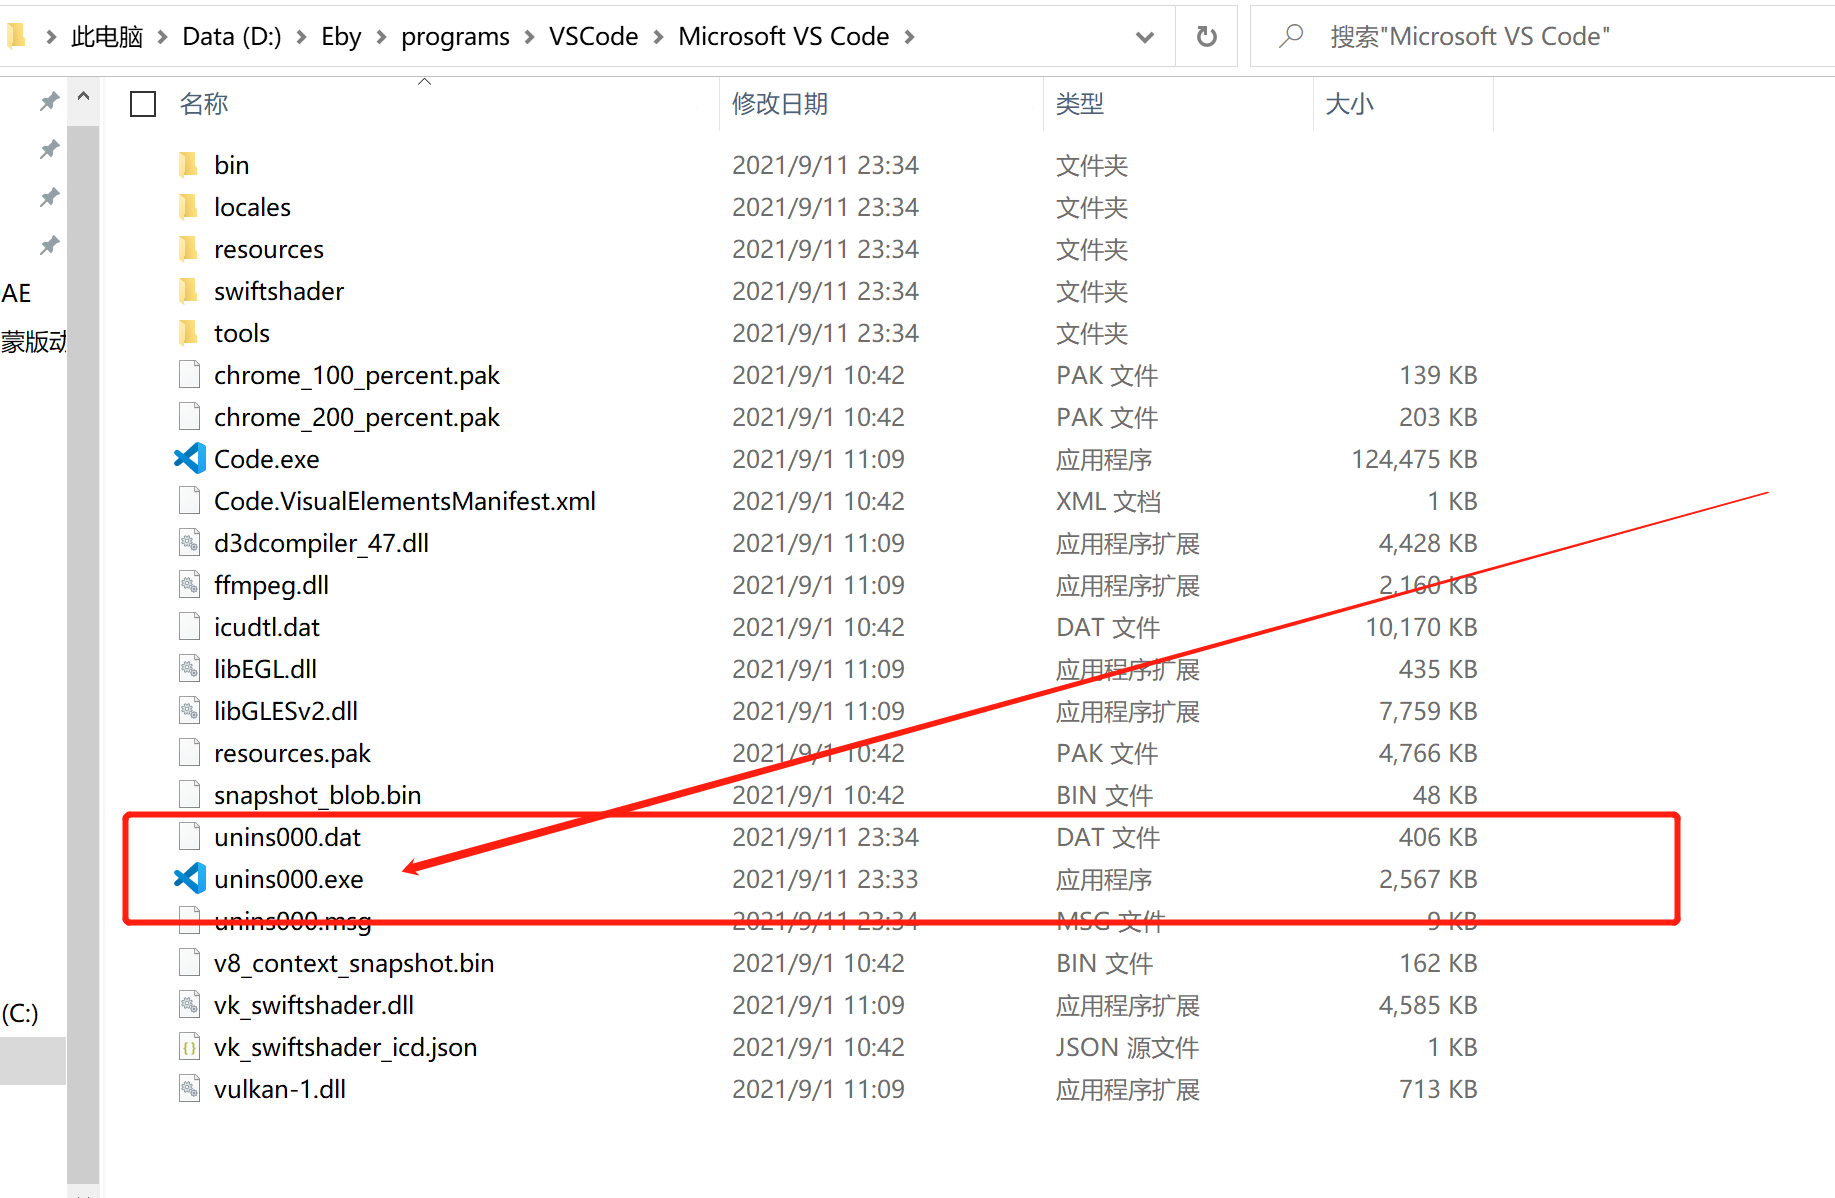1835x1198 pixels.
Task: Launch Code.exe by clicking its VS Code icon
Action: [x=189, y=458]
